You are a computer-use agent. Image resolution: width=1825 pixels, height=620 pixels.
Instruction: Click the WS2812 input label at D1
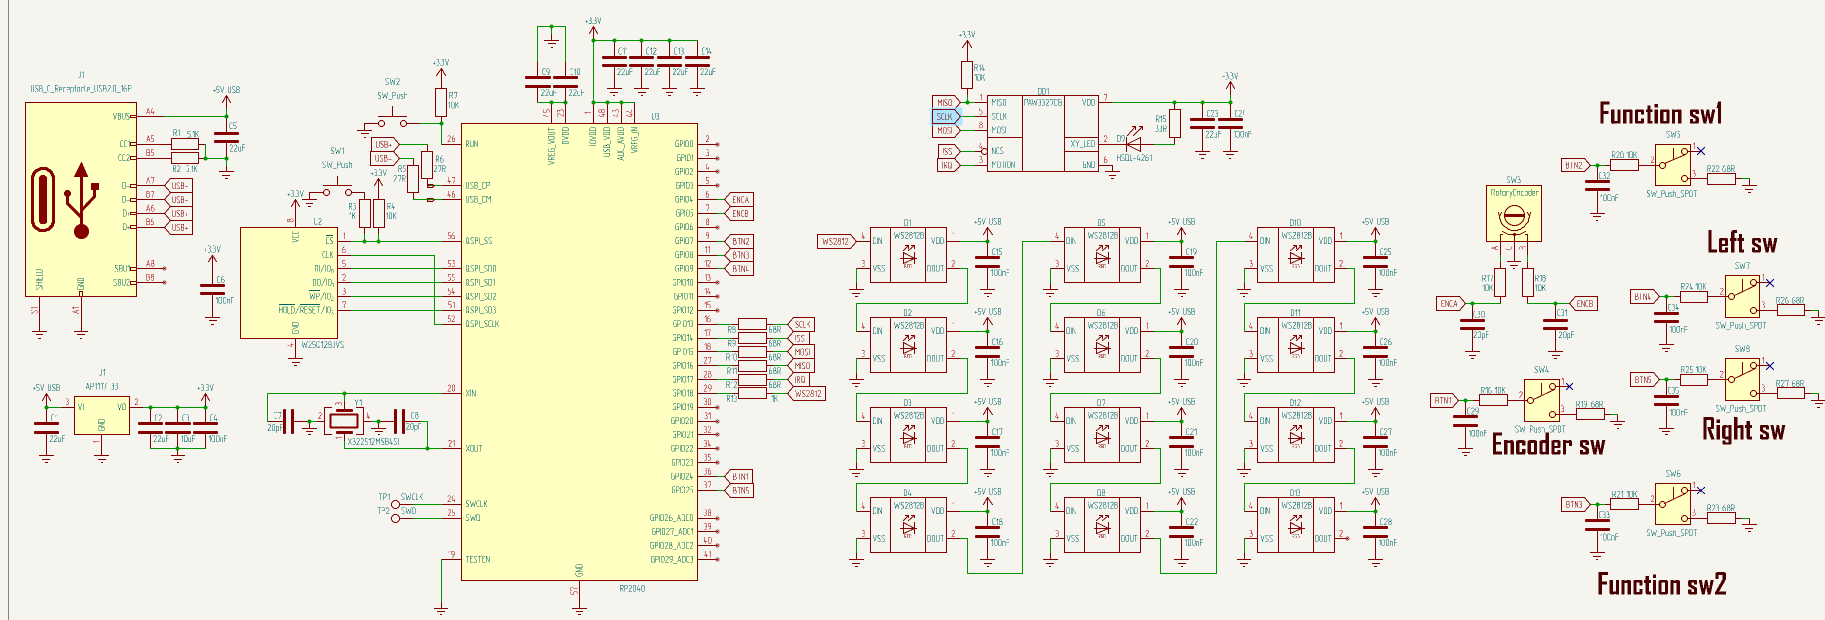(x=835, y=241)
